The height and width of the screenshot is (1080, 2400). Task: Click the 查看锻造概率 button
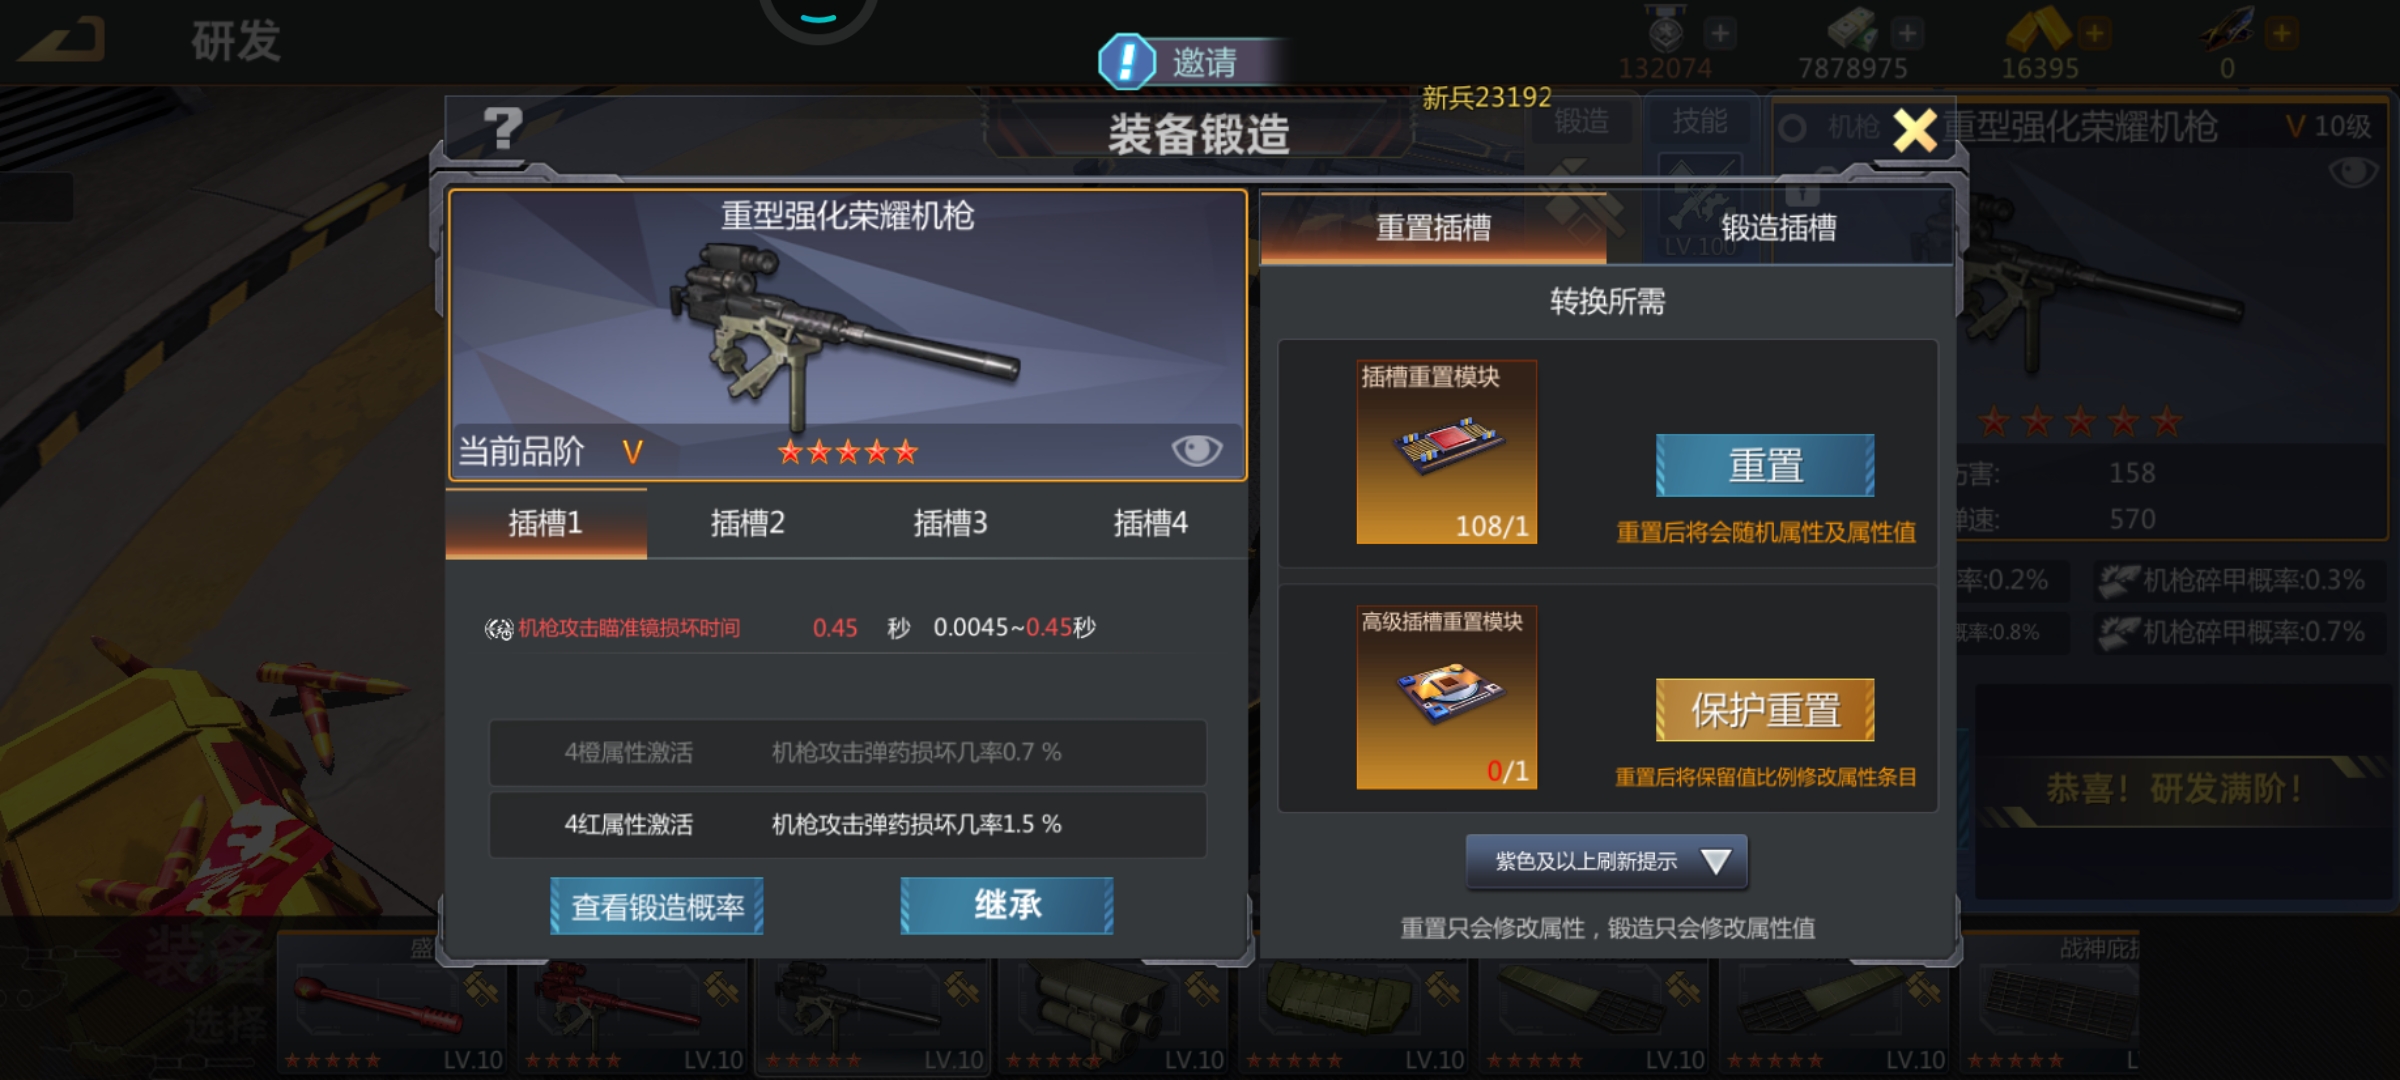pyautogui.click(x=657, y=906)
